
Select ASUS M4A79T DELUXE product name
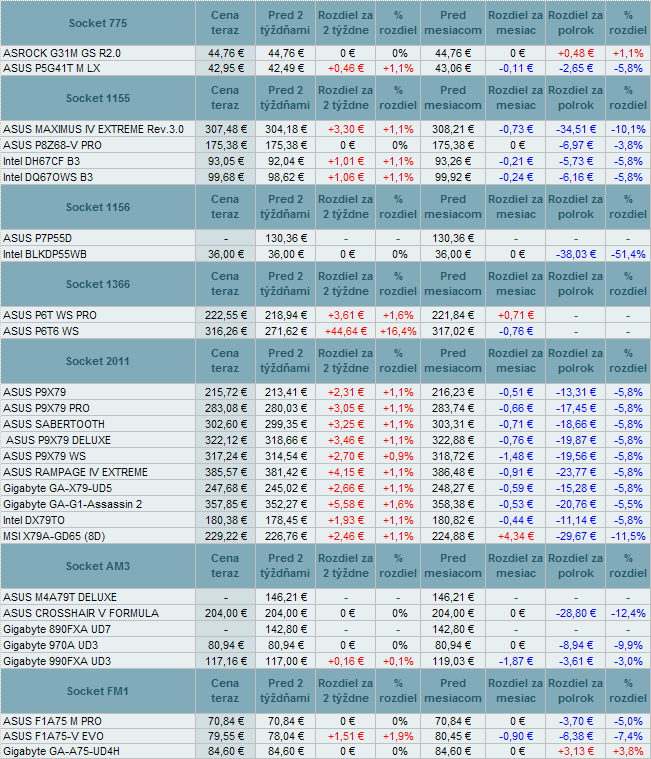(60, 597)
